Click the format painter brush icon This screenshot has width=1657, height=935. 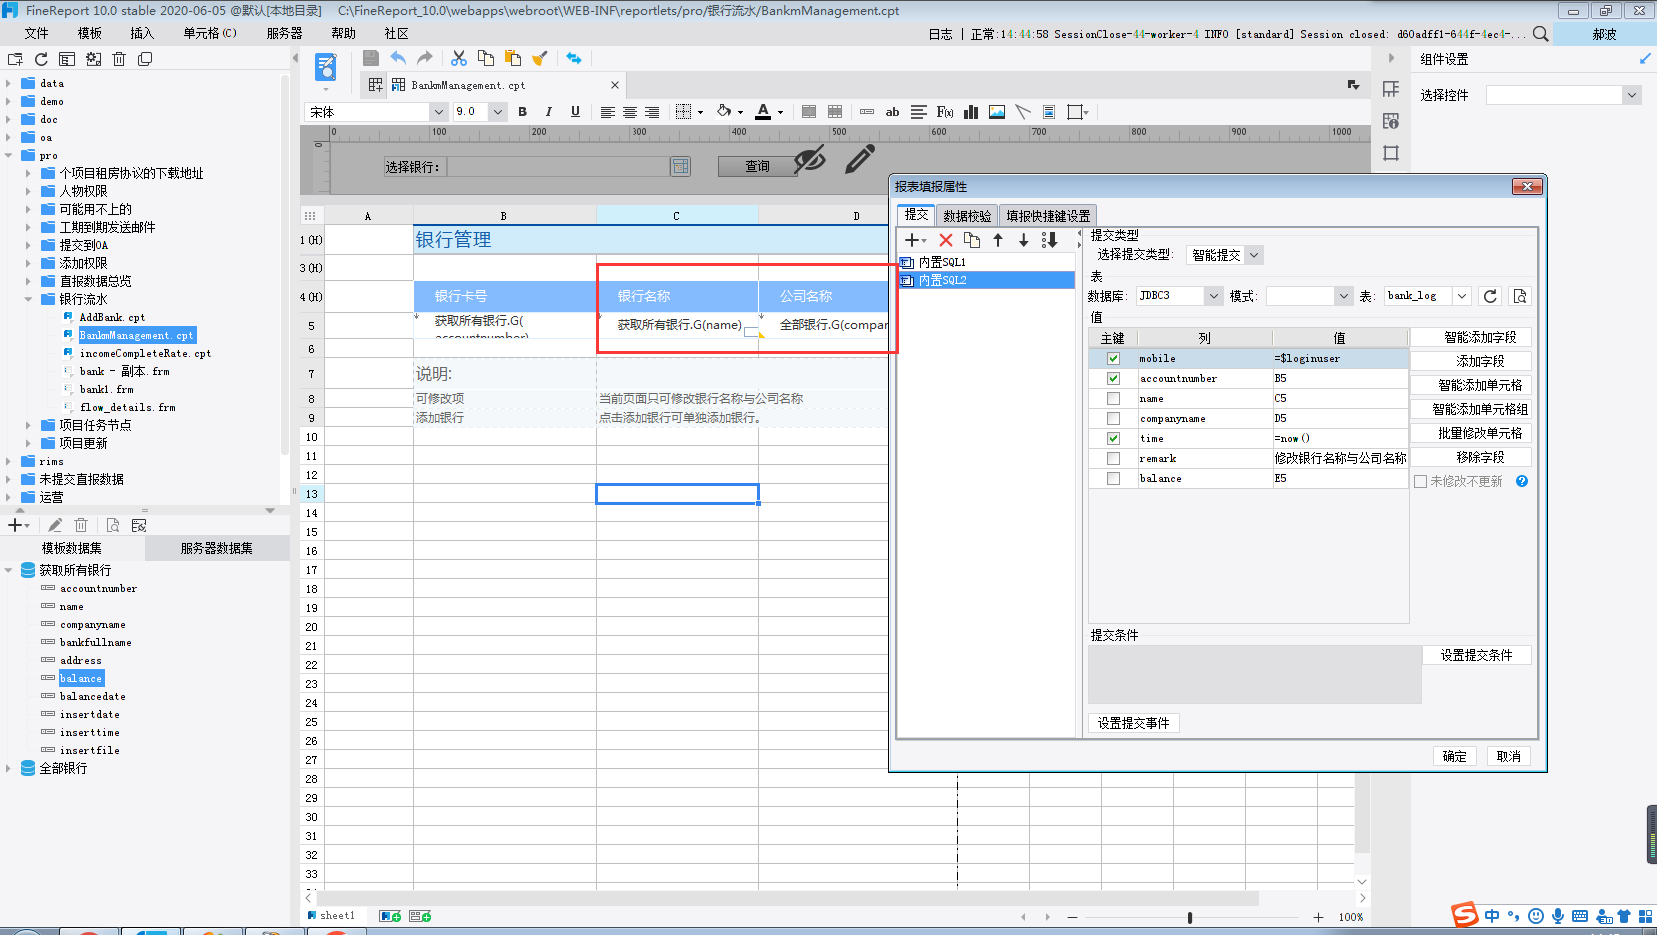point(540,58)
